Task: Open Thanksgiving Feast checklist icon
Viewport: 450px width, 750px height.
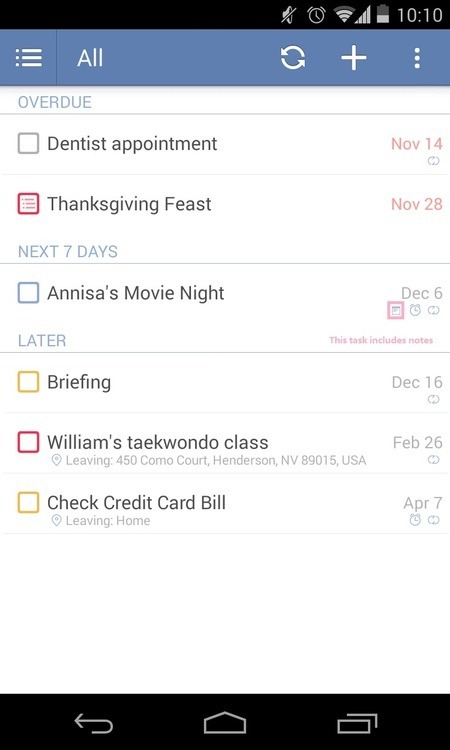Action: (x=28, y=204)
